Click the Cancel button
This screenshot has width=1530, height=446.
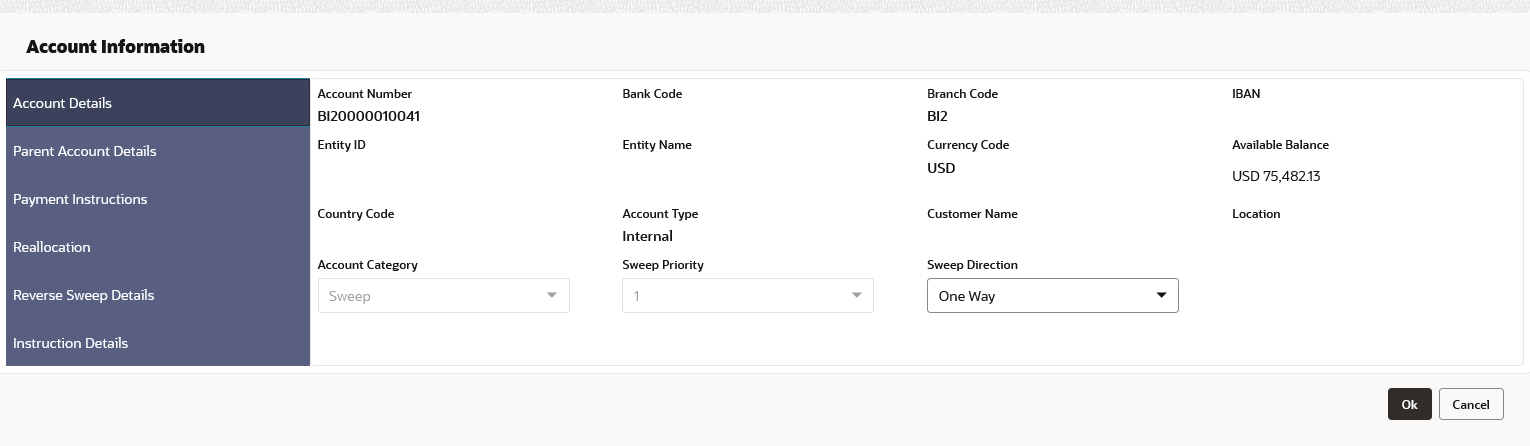1471,404
